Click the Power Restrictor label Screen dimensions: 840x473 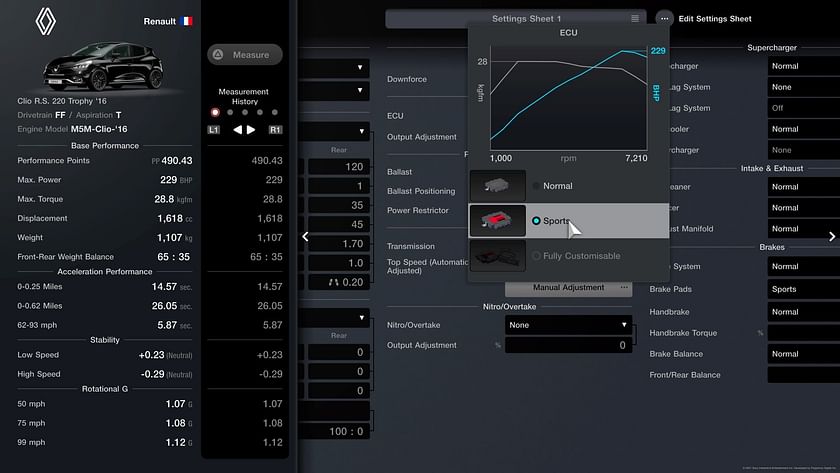click(418, 211)
